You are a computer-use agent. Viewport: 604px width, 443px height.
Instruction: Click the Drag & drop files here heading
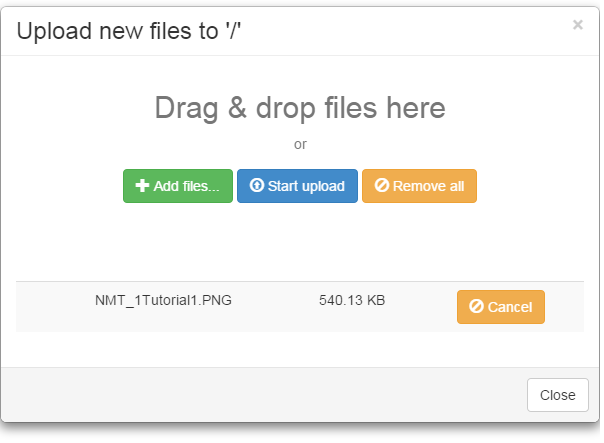300,108
